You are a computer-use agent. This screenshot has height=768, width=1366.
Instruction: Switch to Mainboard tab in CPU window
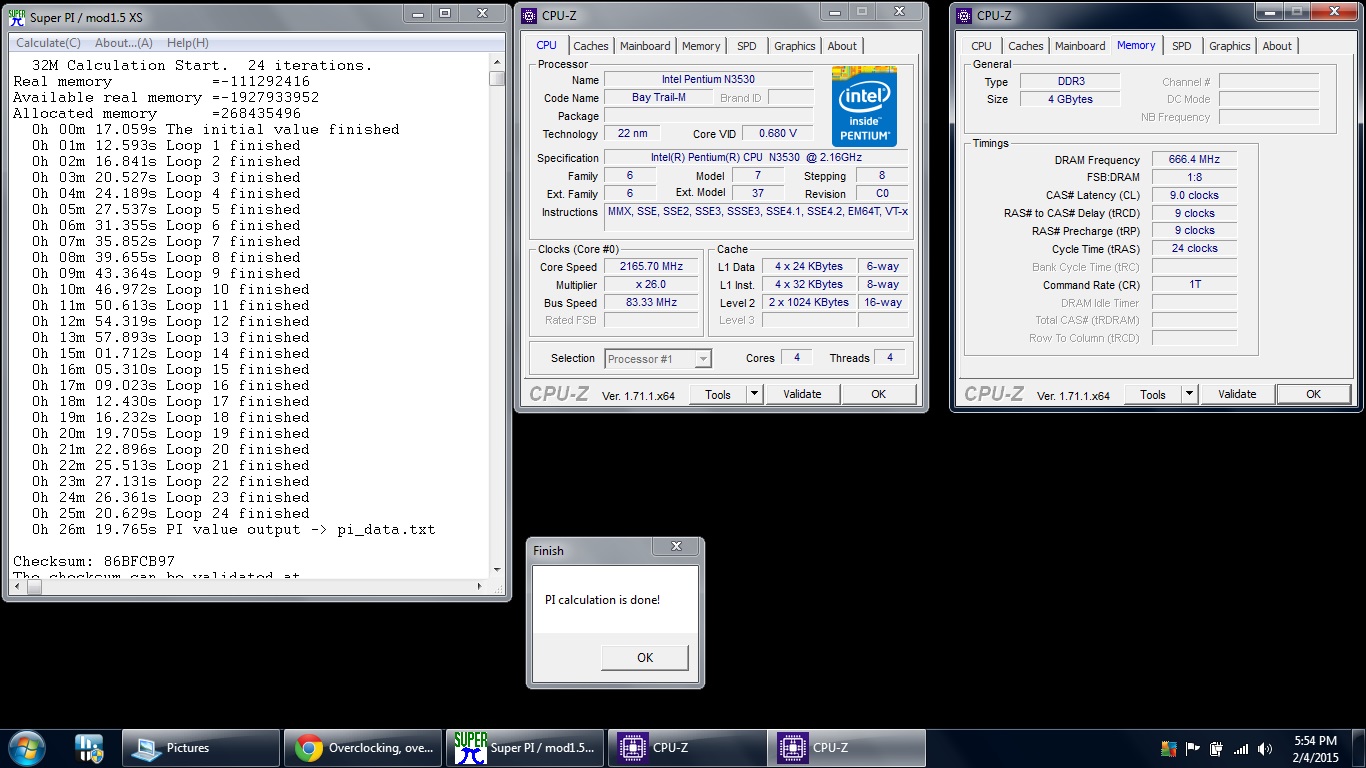tap(645, 46)
